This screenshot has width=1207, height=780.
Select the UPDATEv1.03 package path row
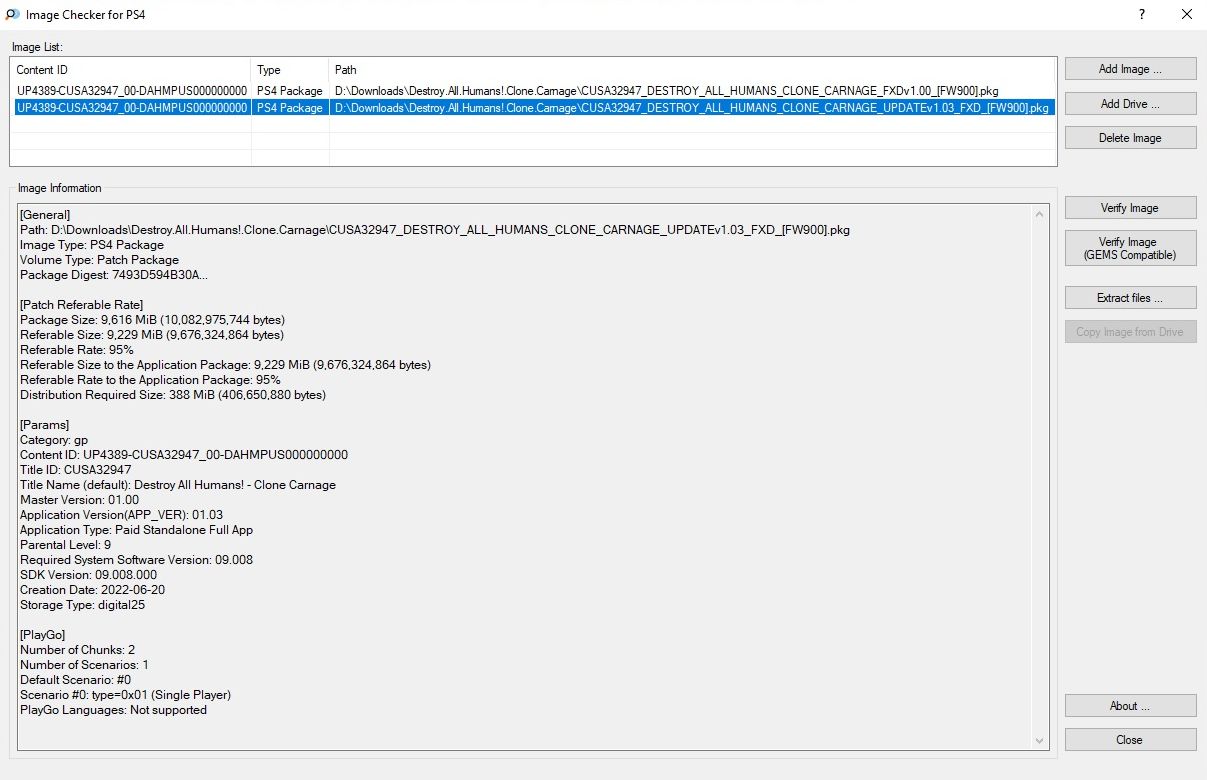(x=692, y=107)
